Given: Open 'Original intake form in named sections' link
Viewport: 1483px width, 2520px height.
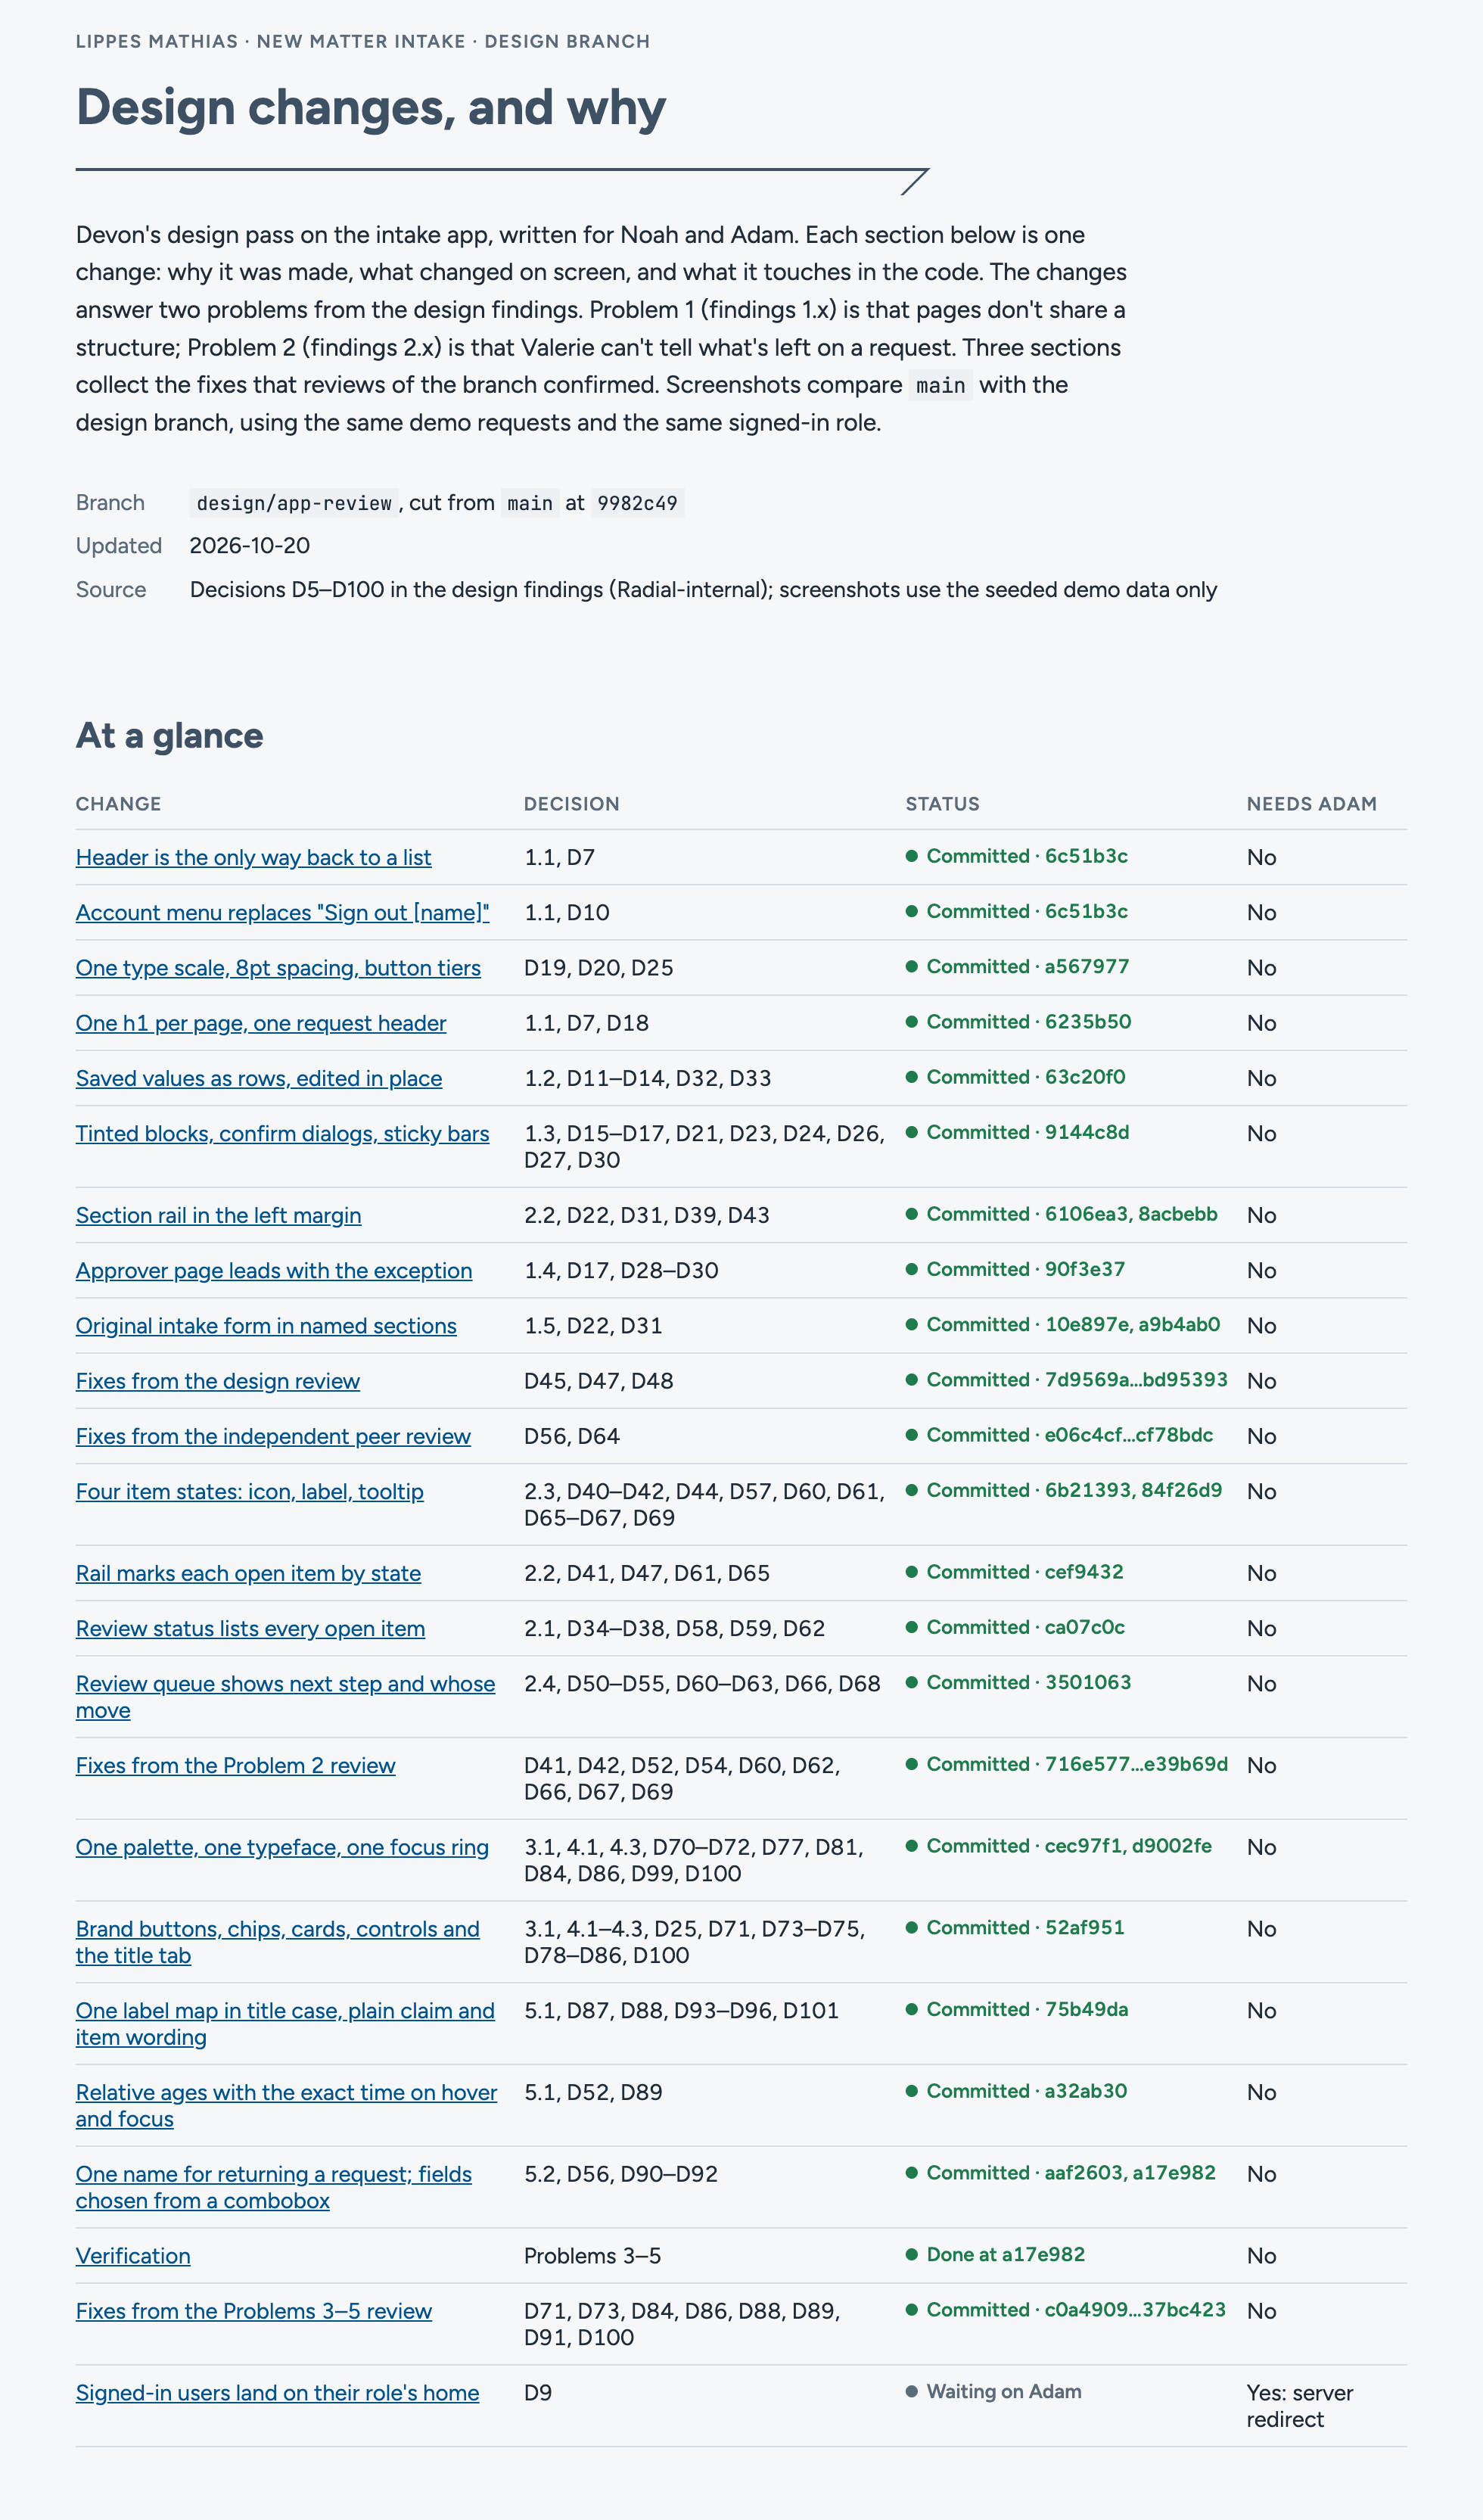Looking at the screenshot, I should (x=266, y=1325).
